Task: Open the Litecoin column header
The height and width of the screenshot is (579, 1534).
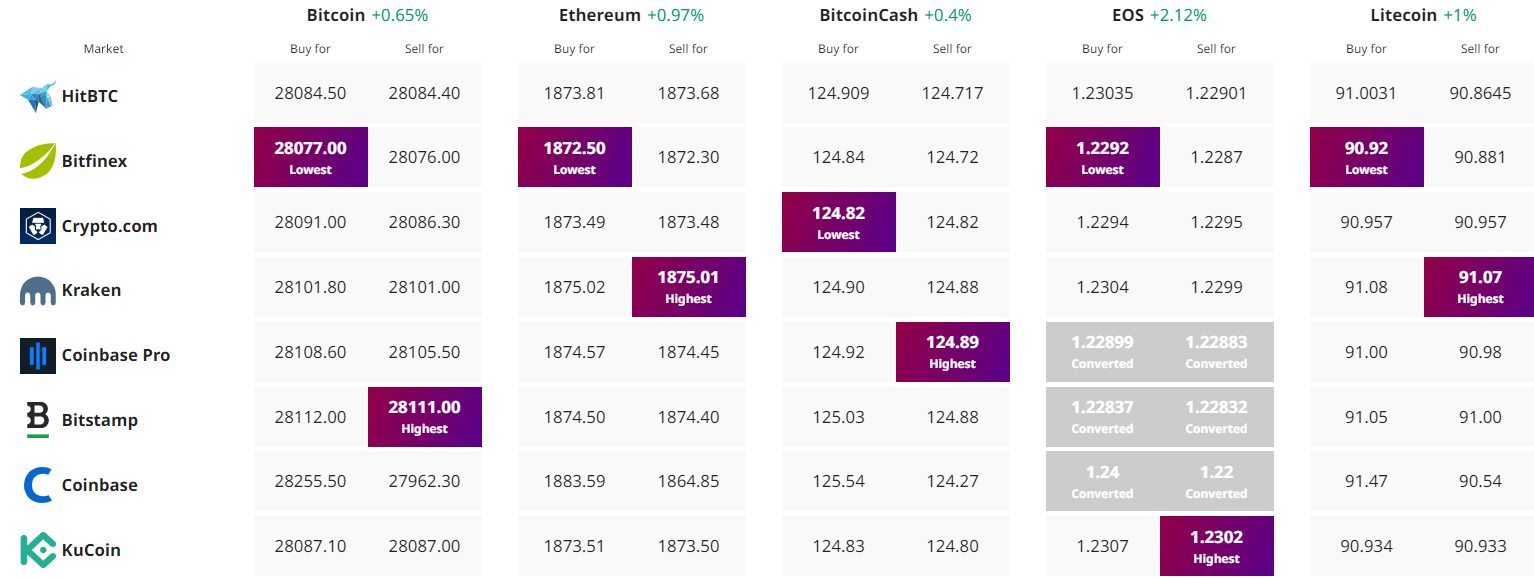Action: (1401, 15)
